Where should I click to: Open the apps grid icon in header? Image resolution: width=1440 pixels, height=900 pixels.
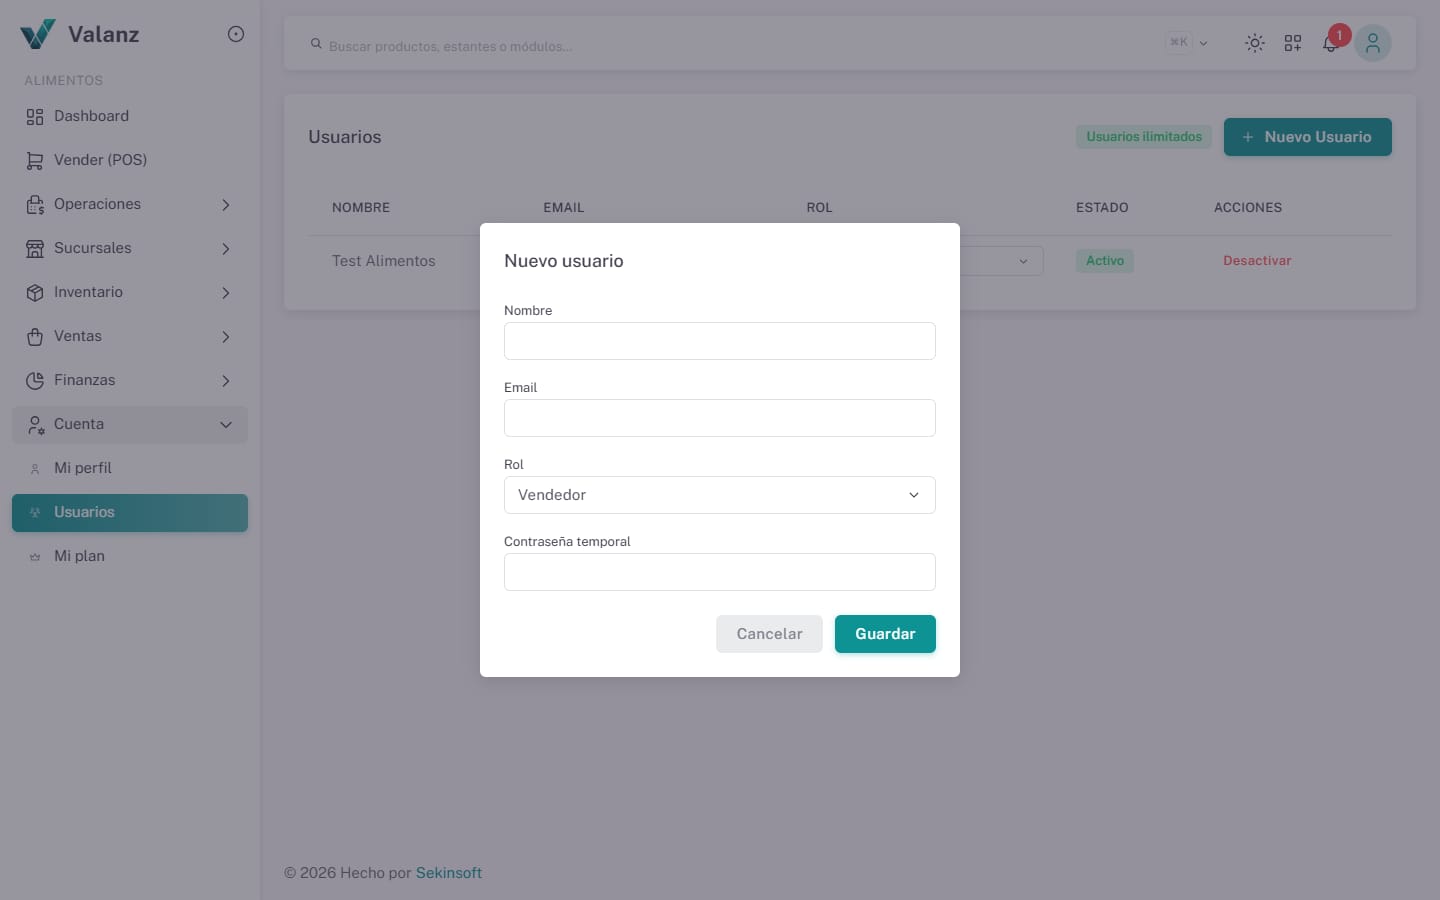coord(1293,43)
